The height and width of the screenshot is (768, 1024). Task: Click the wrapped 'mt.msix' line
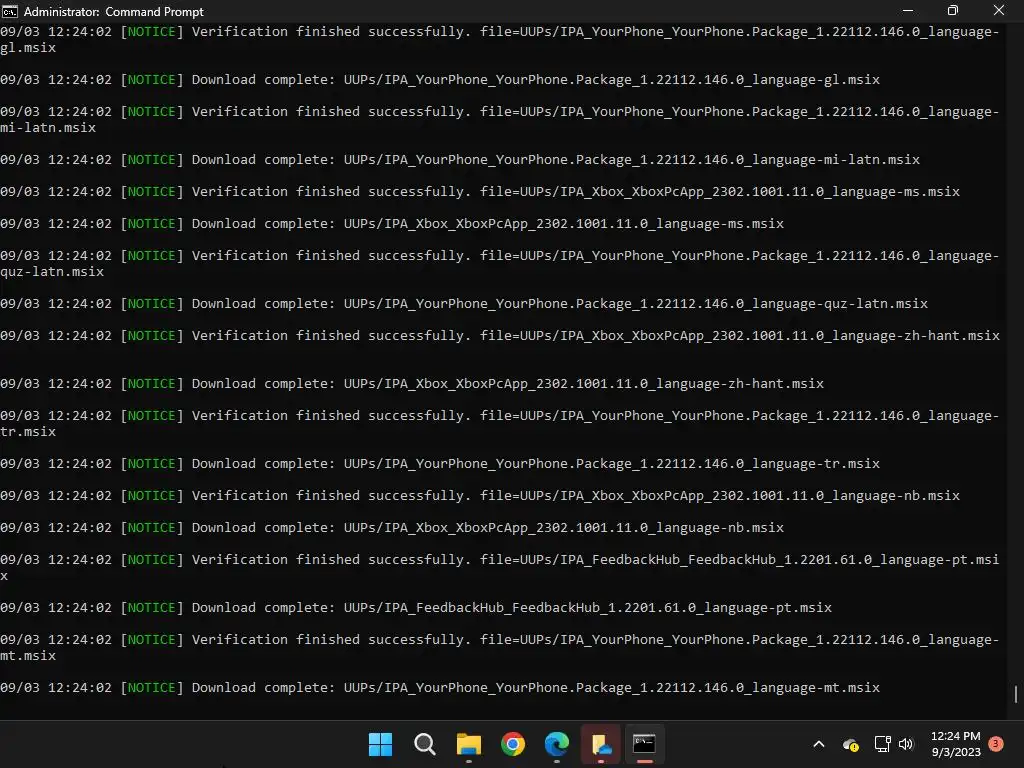pyautogui.click(x=28, y=656)
